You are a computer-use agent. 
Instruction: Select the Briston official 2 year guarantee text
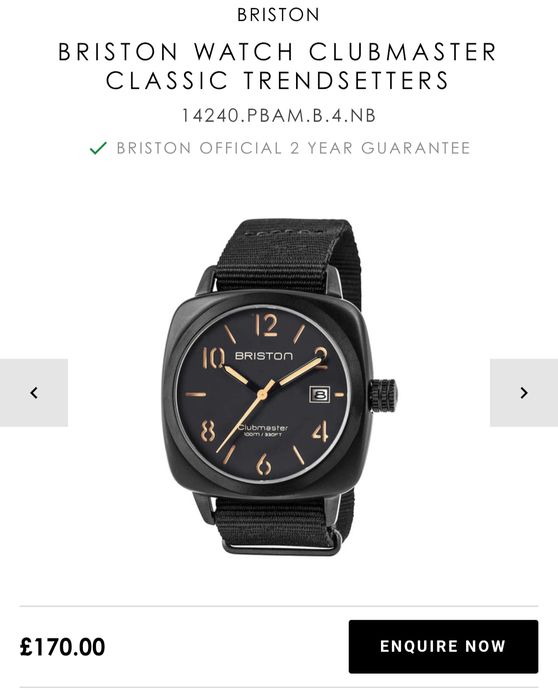293,148
